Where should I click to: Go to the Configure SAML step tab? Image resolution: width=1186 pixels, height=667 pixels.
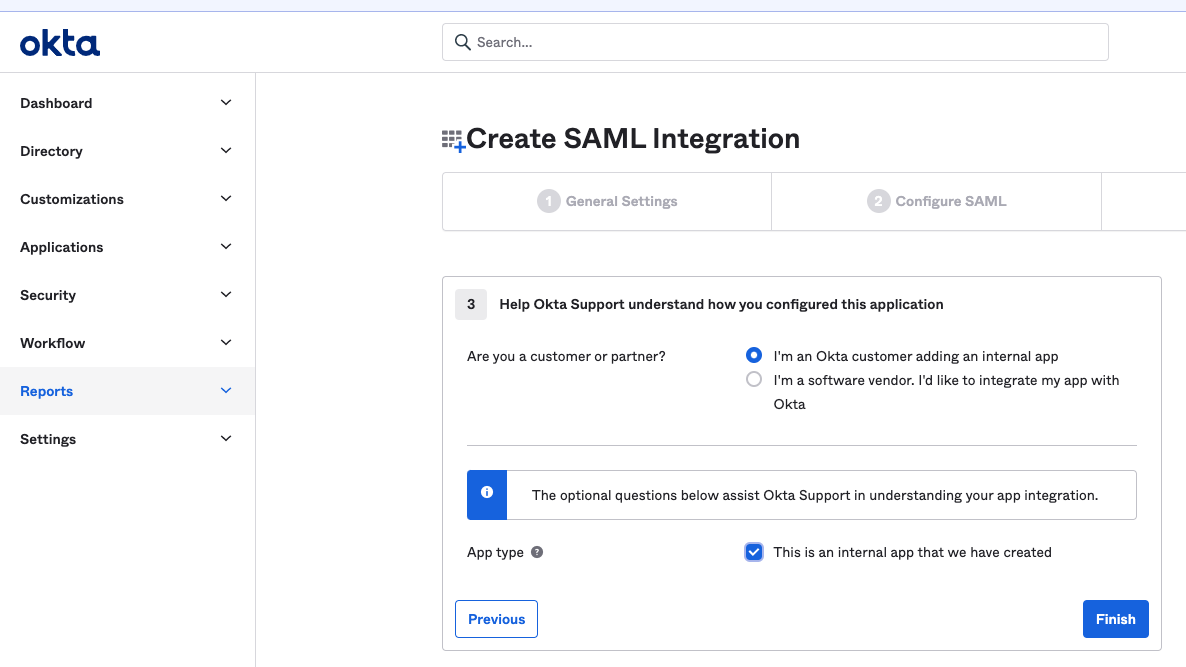tap(936, 201)
